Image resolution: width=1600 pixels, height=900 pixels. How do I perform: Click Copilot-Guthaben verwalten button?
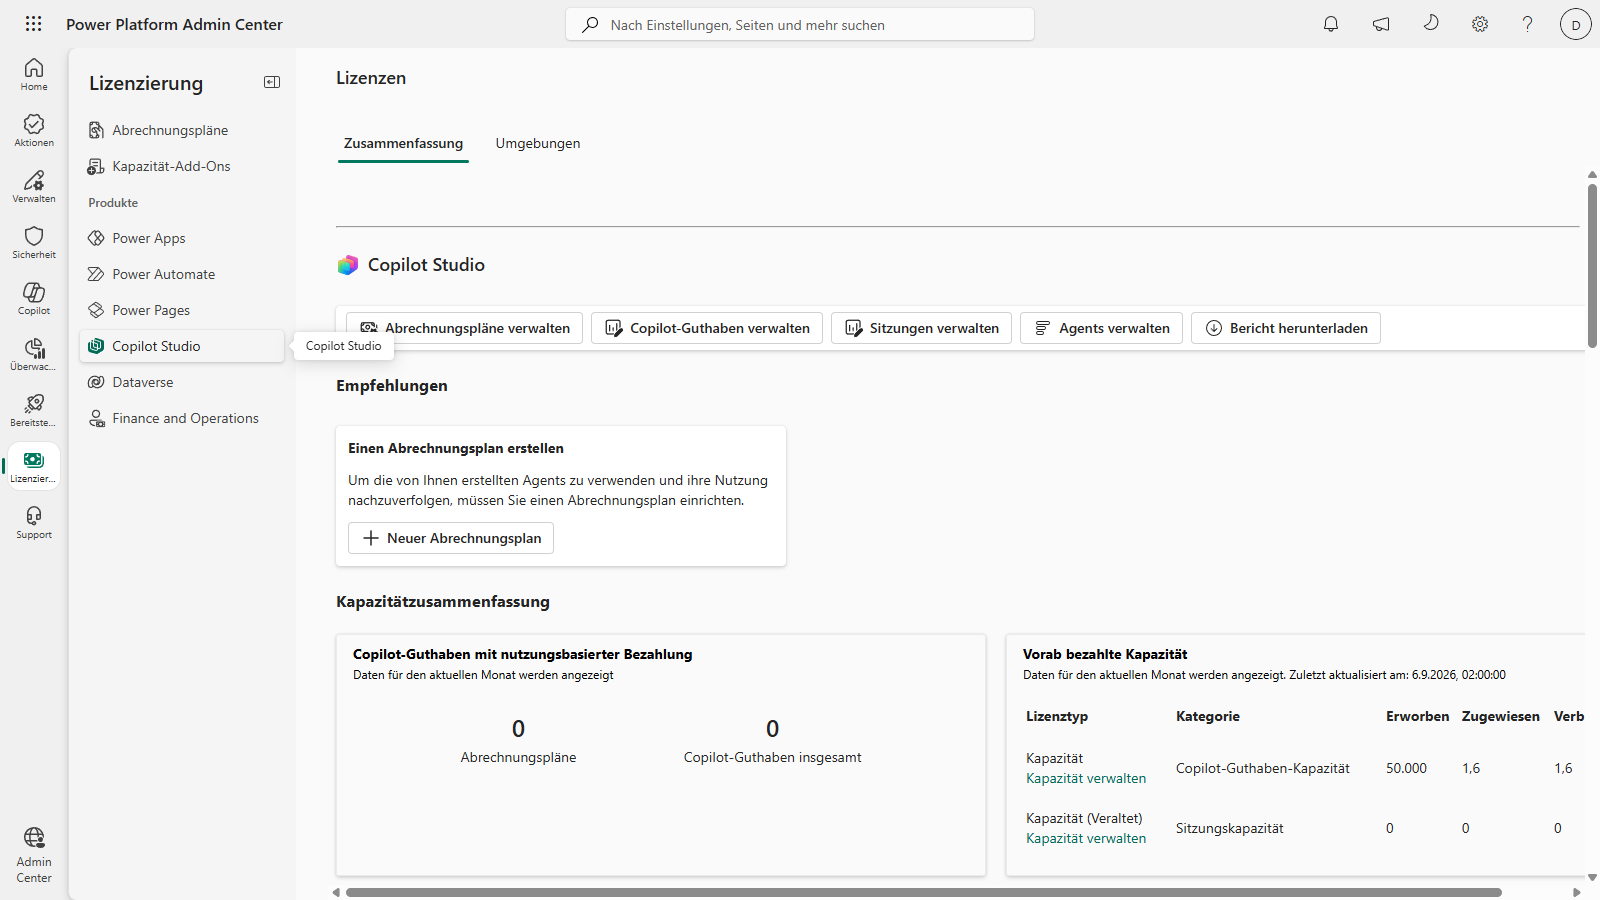707,328
